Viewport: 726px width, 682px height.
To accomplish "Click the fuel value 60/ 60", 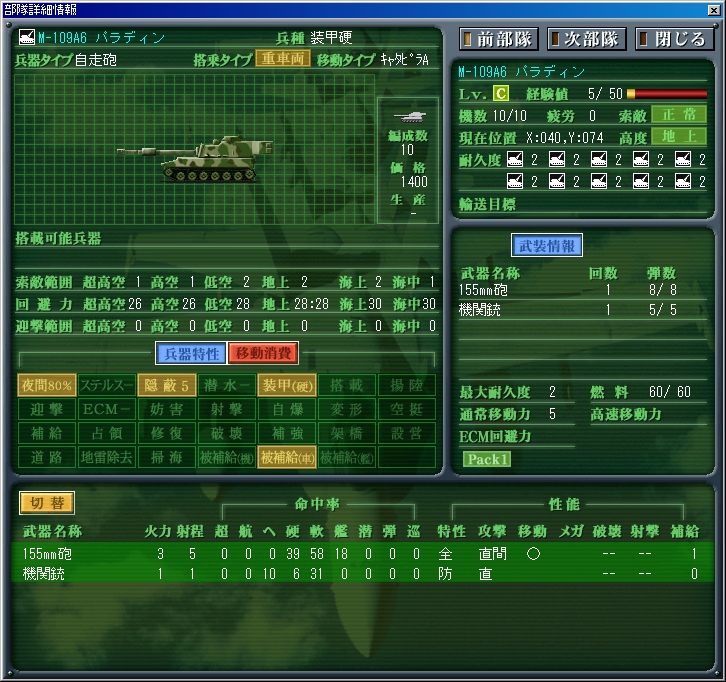I will [670, 392].
